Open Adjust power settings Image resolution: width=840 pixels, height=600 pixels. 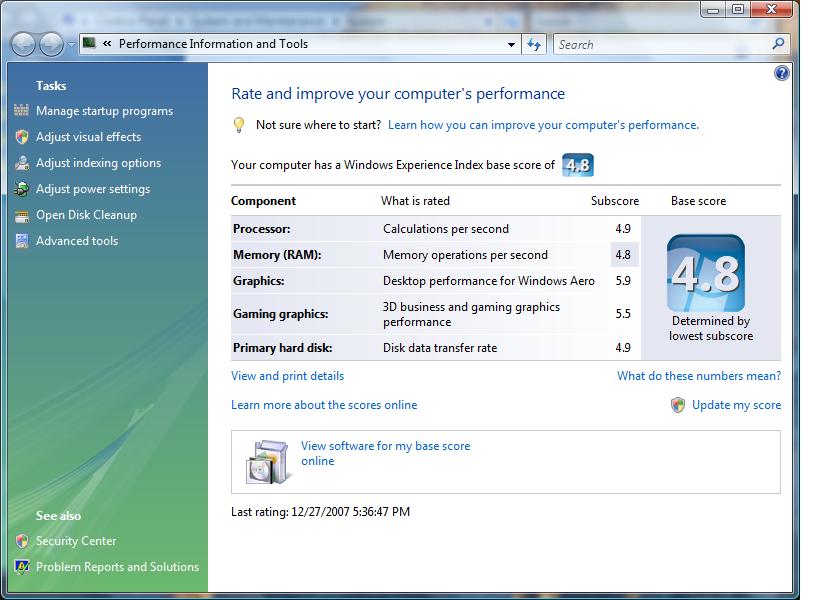click(x=93, y=189)
